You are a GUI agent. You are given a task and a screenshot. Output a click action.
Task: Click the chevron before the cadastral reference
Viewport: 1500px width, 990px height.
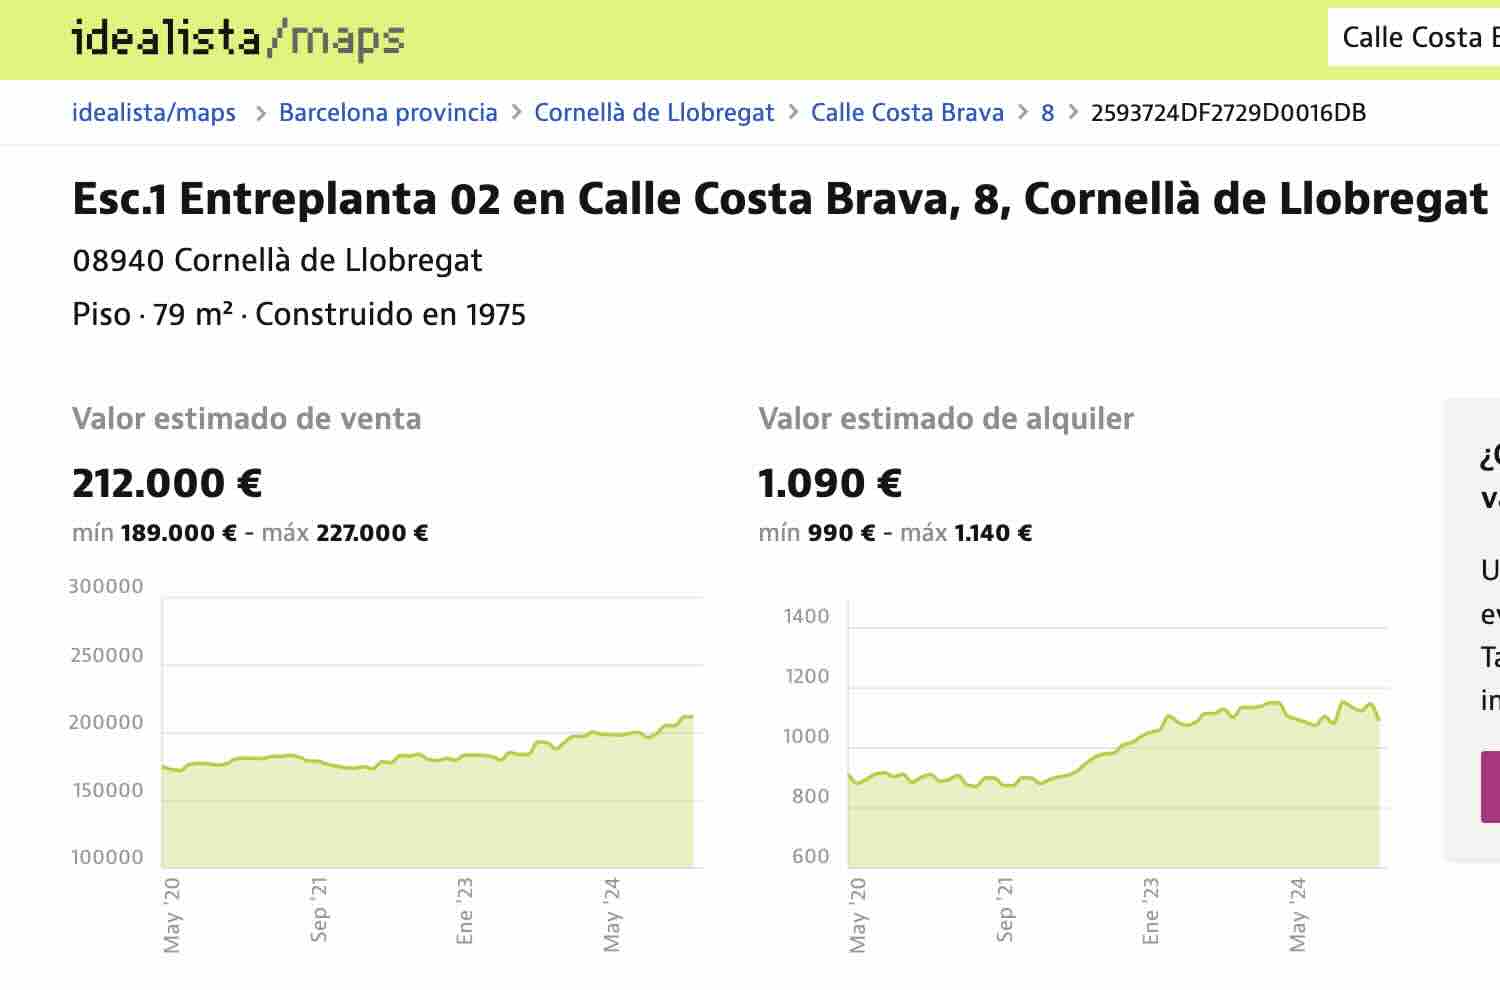(x=1073, y=113)
